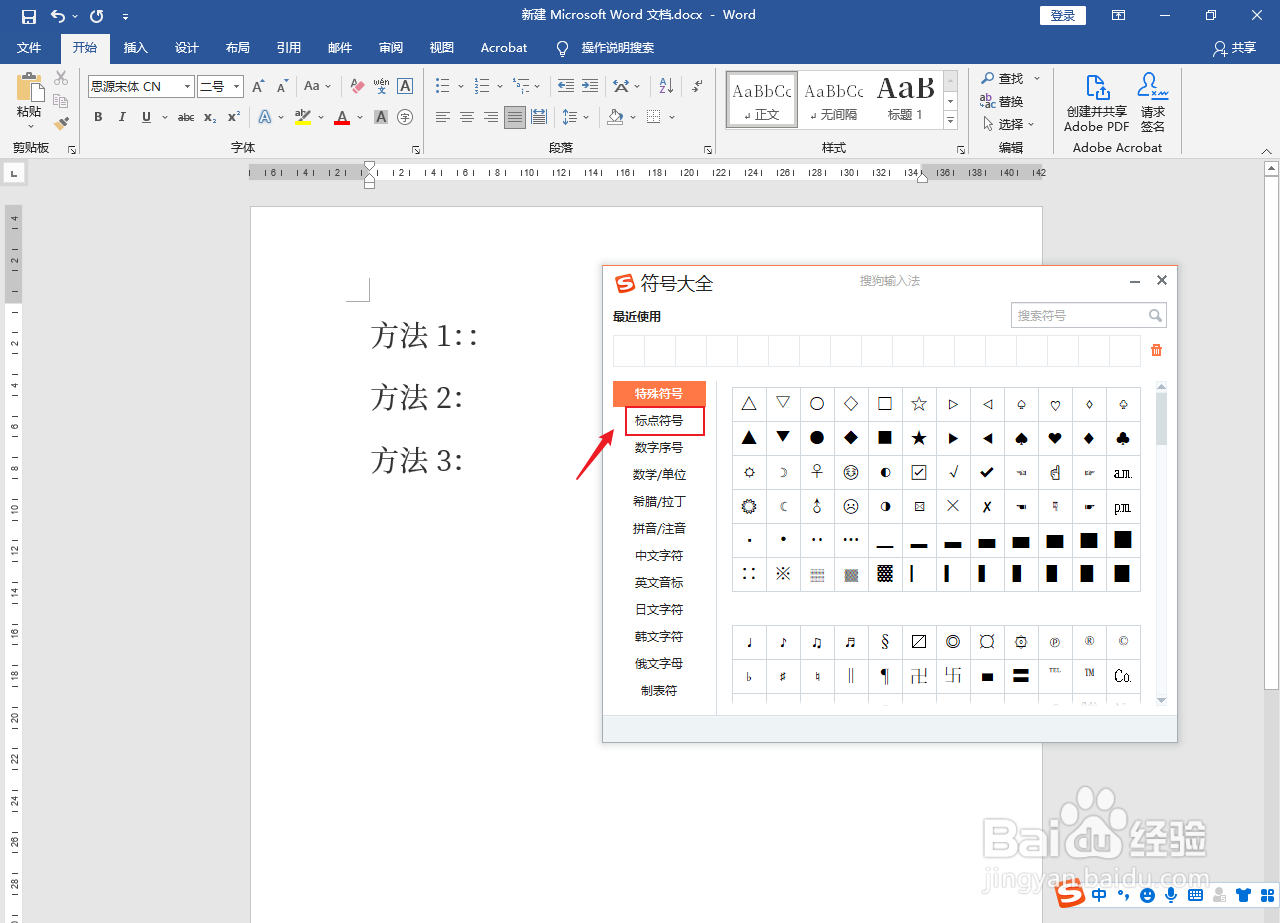Image resolution: width=1280 pixels, height=923 pixels.
Task: Click the trash icon to clear recent symbols
Action: (1157, 350)
